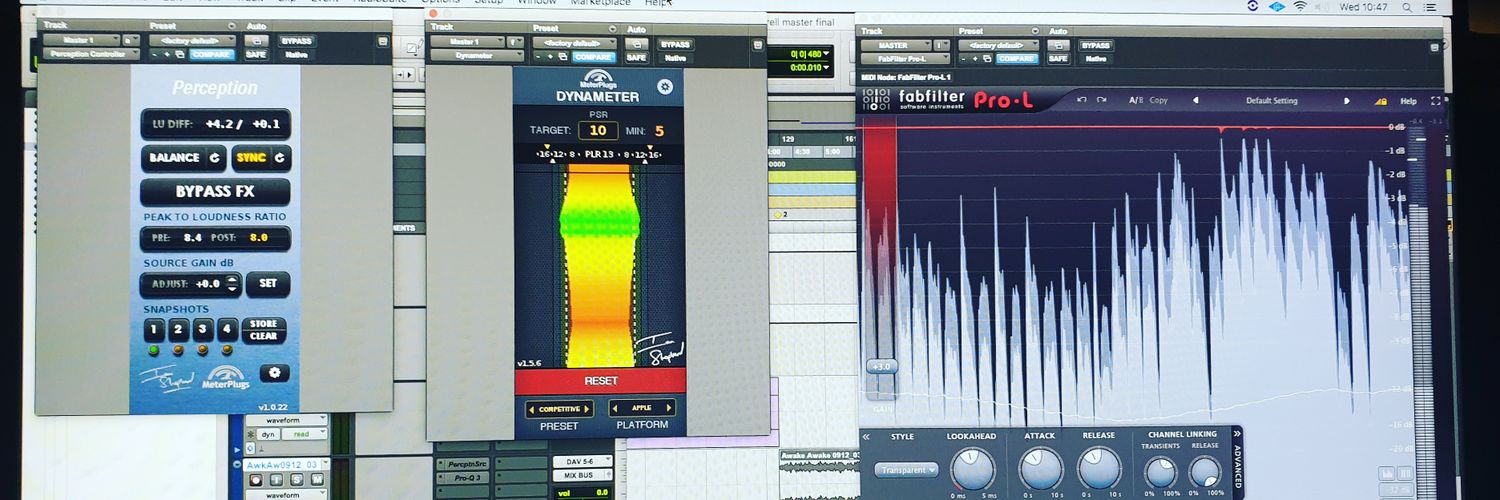Click the Pro-L MIDI learn lock icon
1500x500 pixels.
[x=1381, y=101]
